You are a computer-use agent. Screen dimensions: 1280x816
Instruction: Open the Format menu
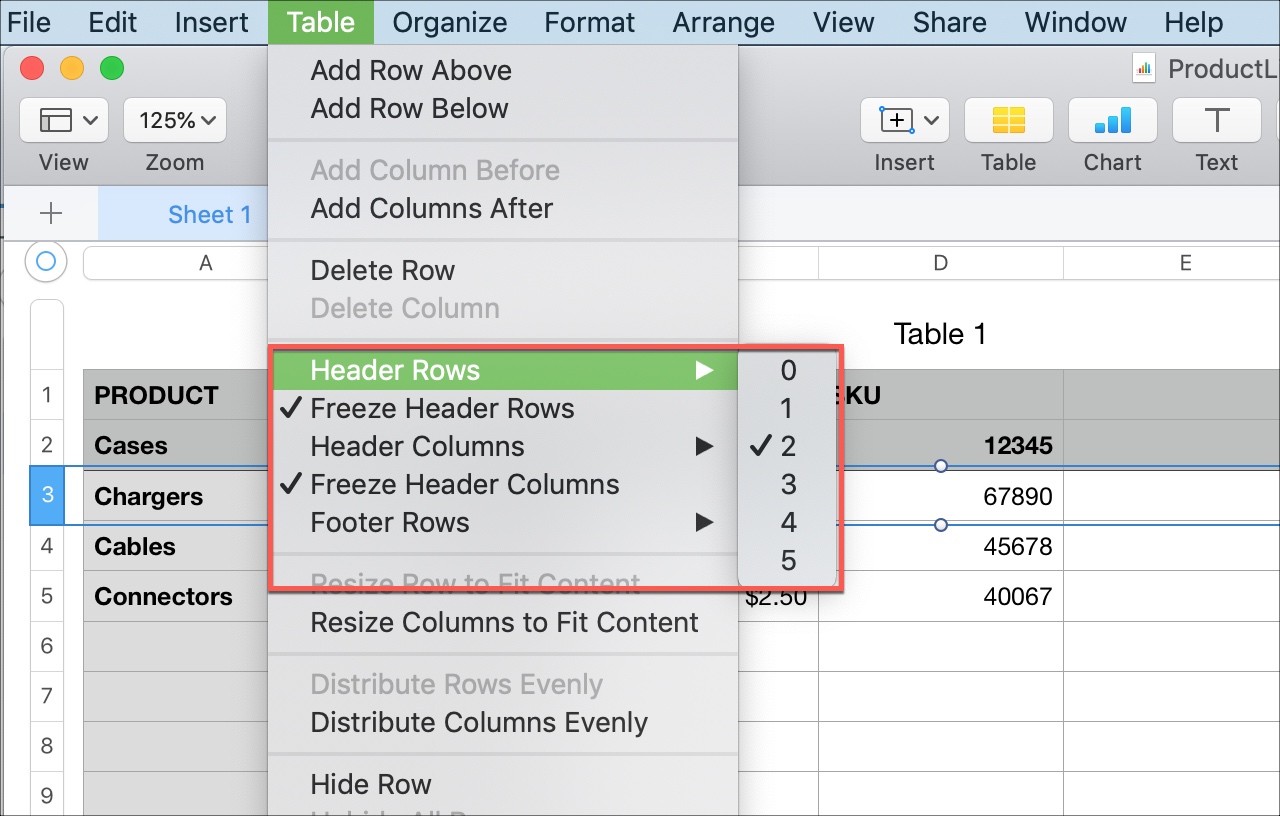tap(589, 22)
